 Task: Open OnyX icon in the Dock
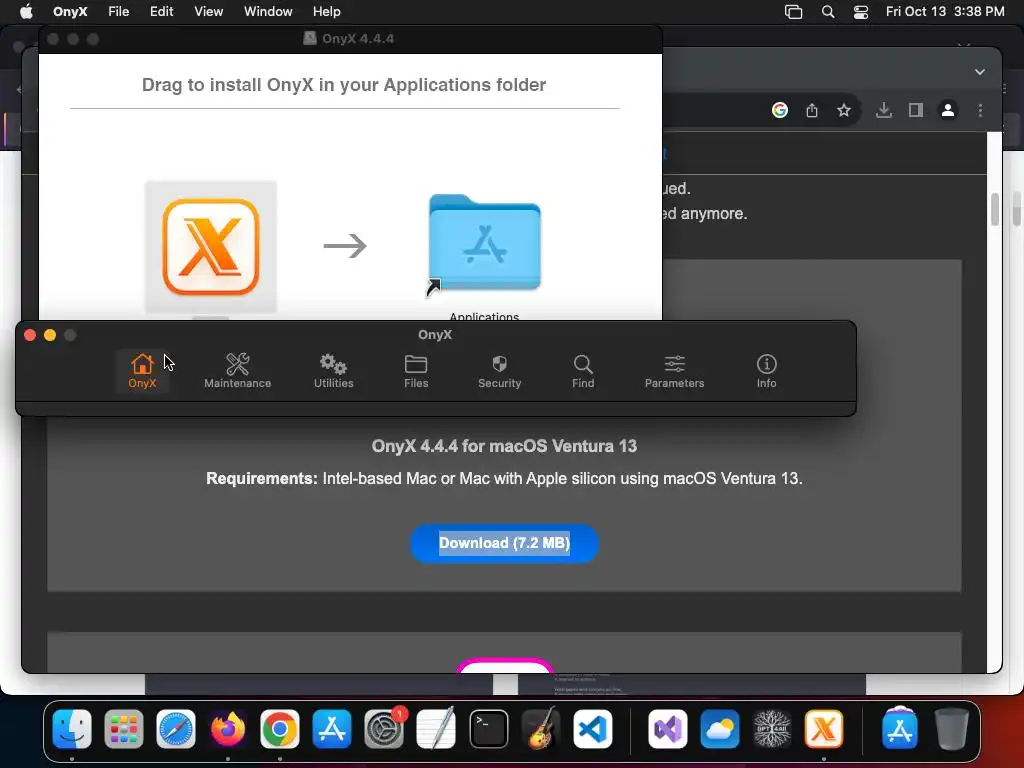coord(824,729)
